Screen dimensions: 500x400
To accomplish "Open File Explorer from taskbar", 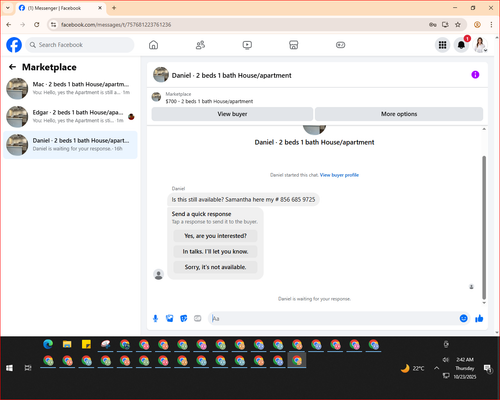I will click(67, 344).
